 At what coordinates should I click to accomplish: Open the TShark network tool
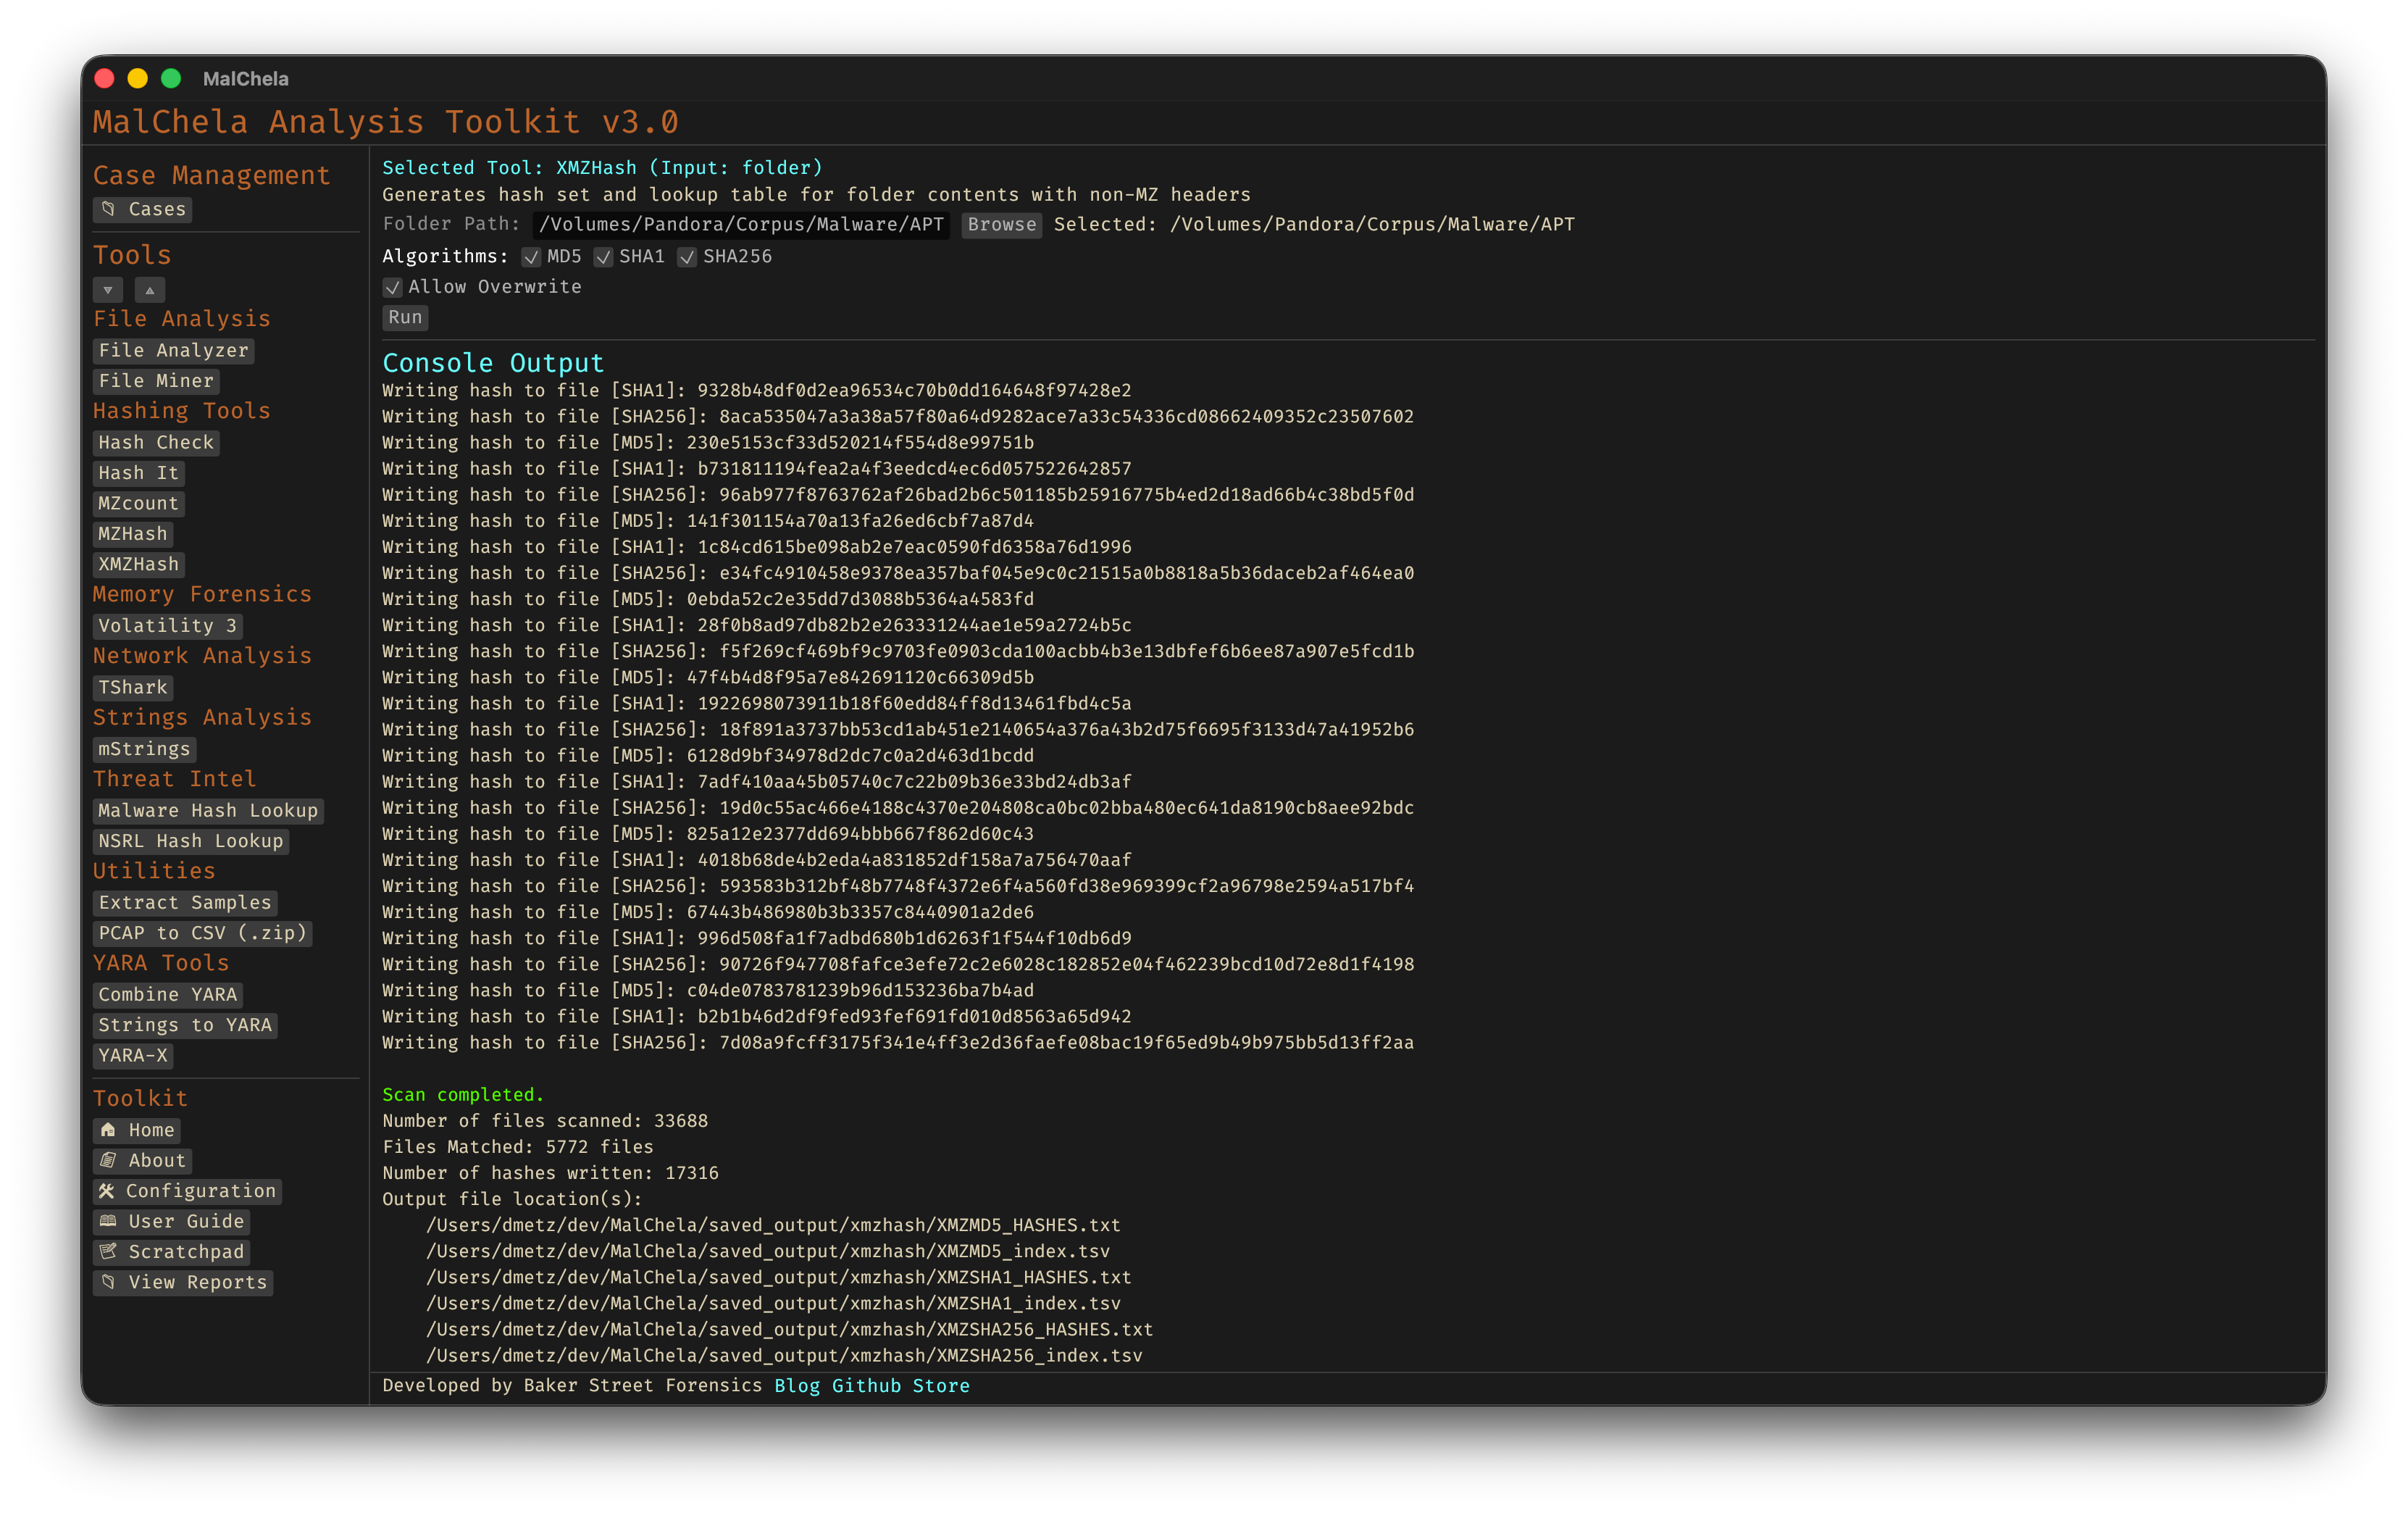133,687
